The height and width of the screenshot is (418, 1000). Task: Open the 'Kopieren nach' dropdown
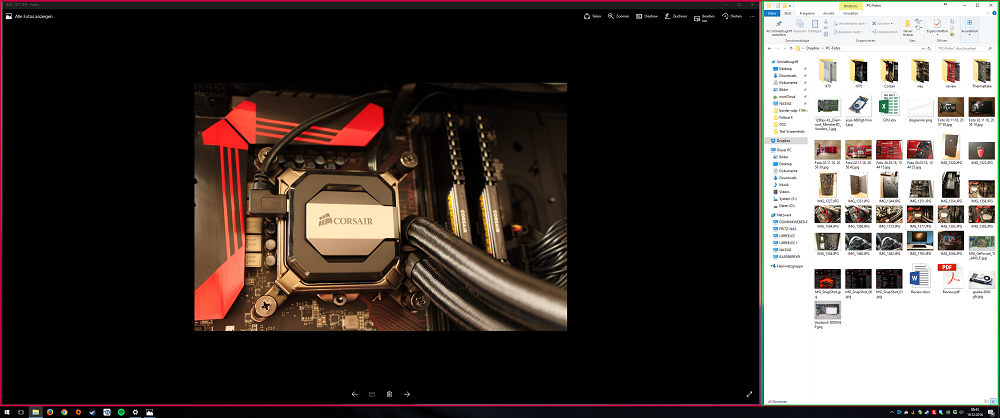pyautogui.click(x=849, y=32)
